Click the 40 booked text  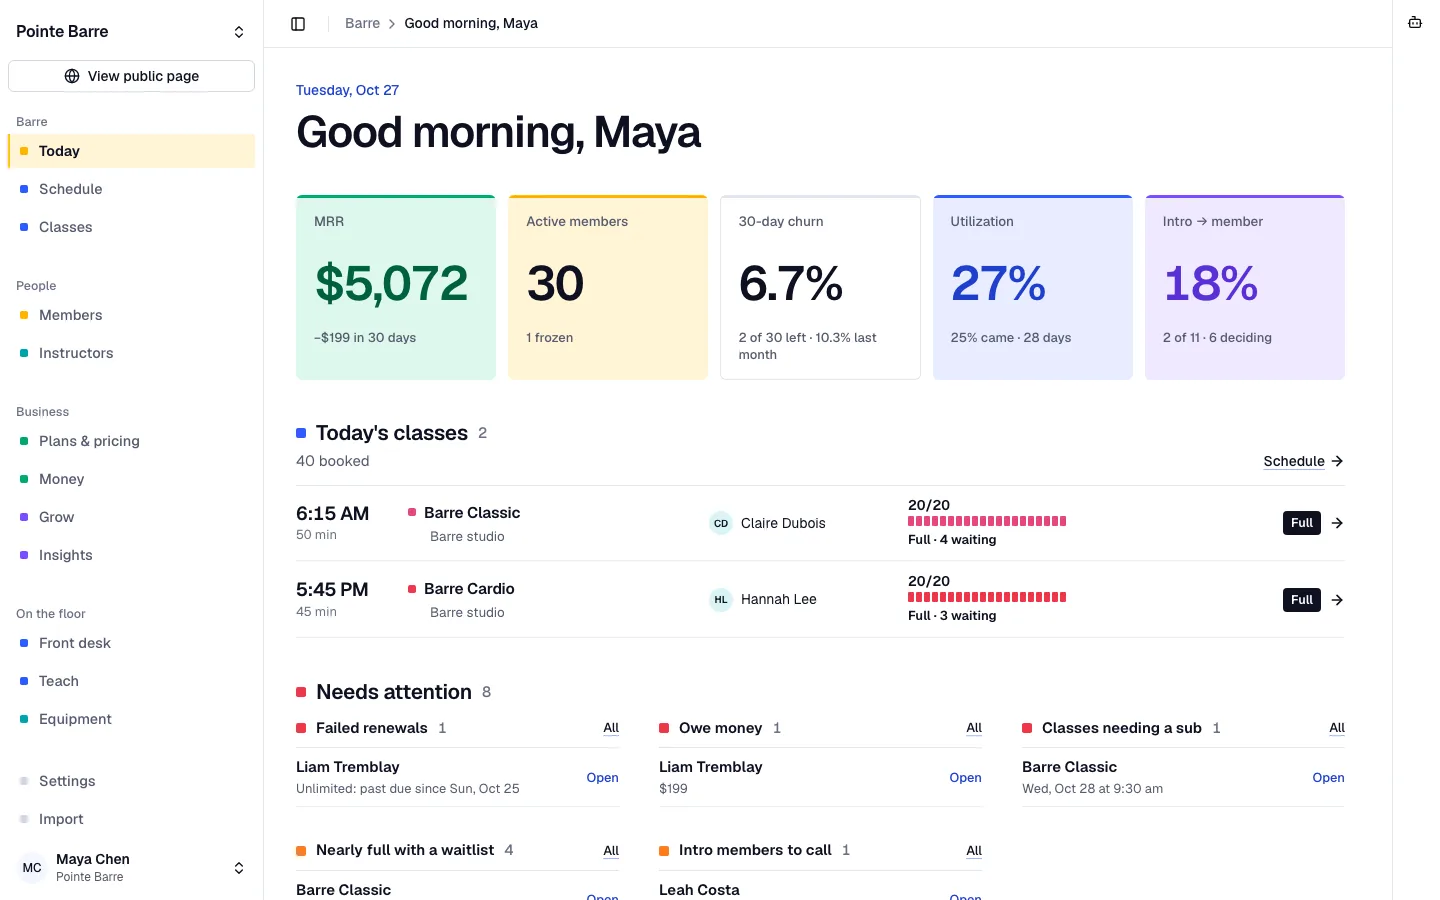pos(333,461)
